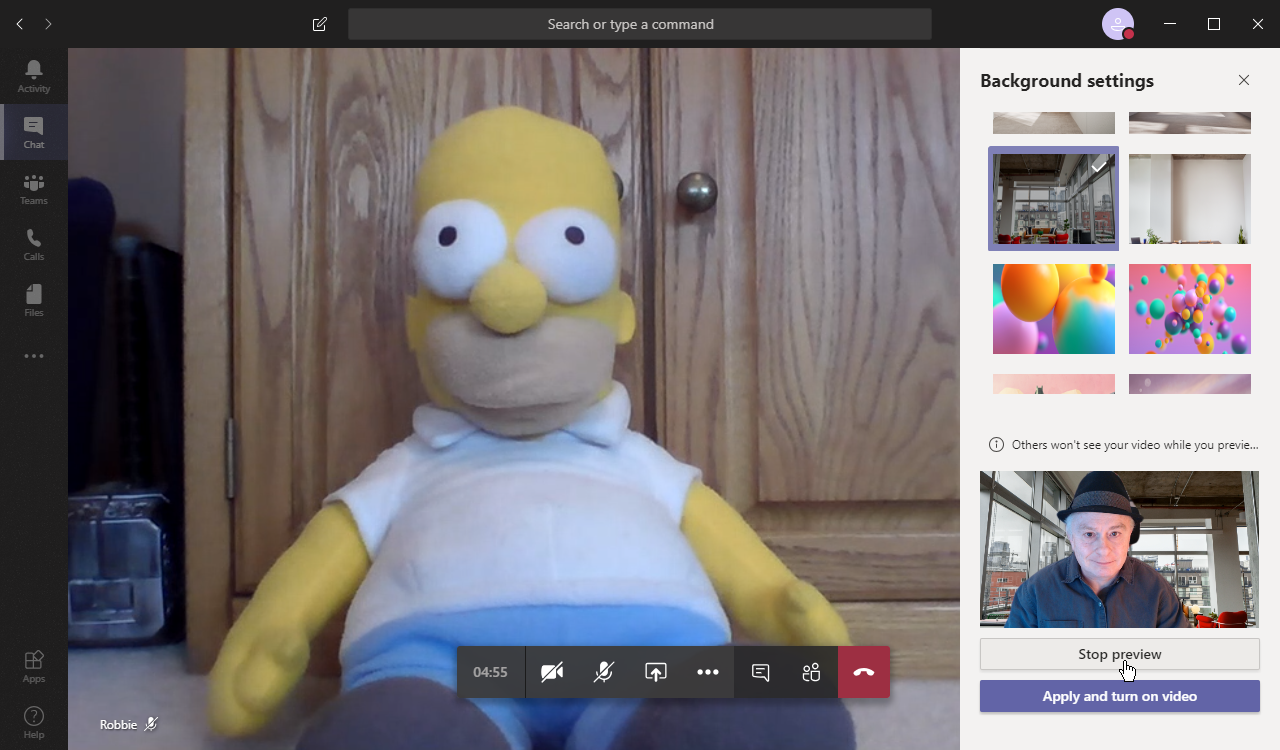Turn camera on in call toolbar

coord(551,672)
